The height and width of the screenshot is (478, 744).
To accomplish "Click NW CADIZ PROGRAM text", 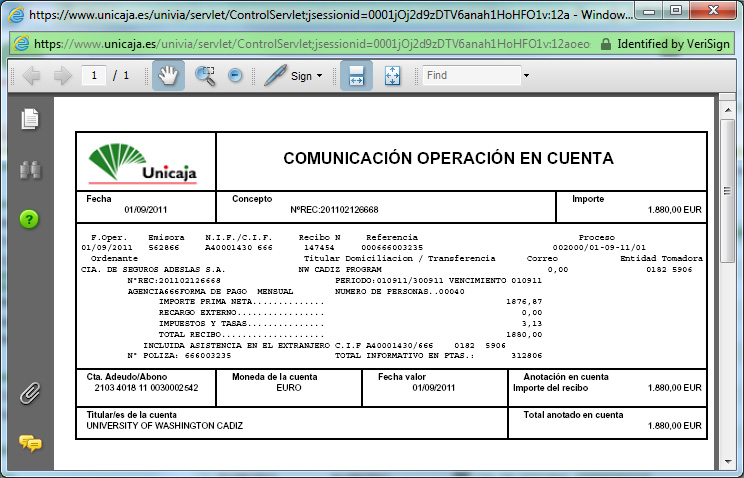I will tap(340, 270).
